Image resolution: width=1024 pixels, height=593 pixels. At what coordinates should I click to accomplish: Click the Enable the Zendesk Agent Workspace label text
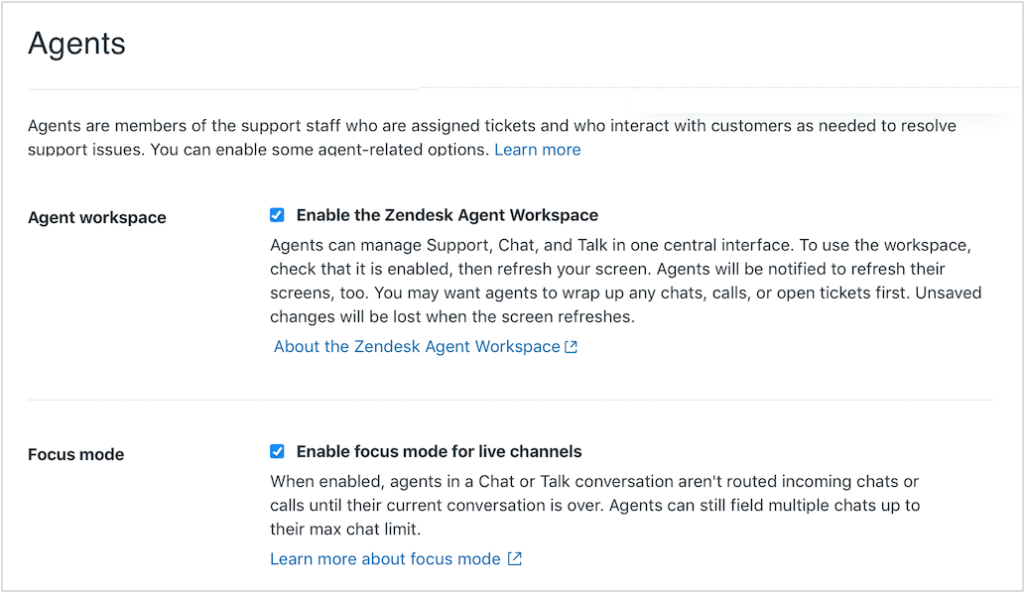tap(447, 216)
